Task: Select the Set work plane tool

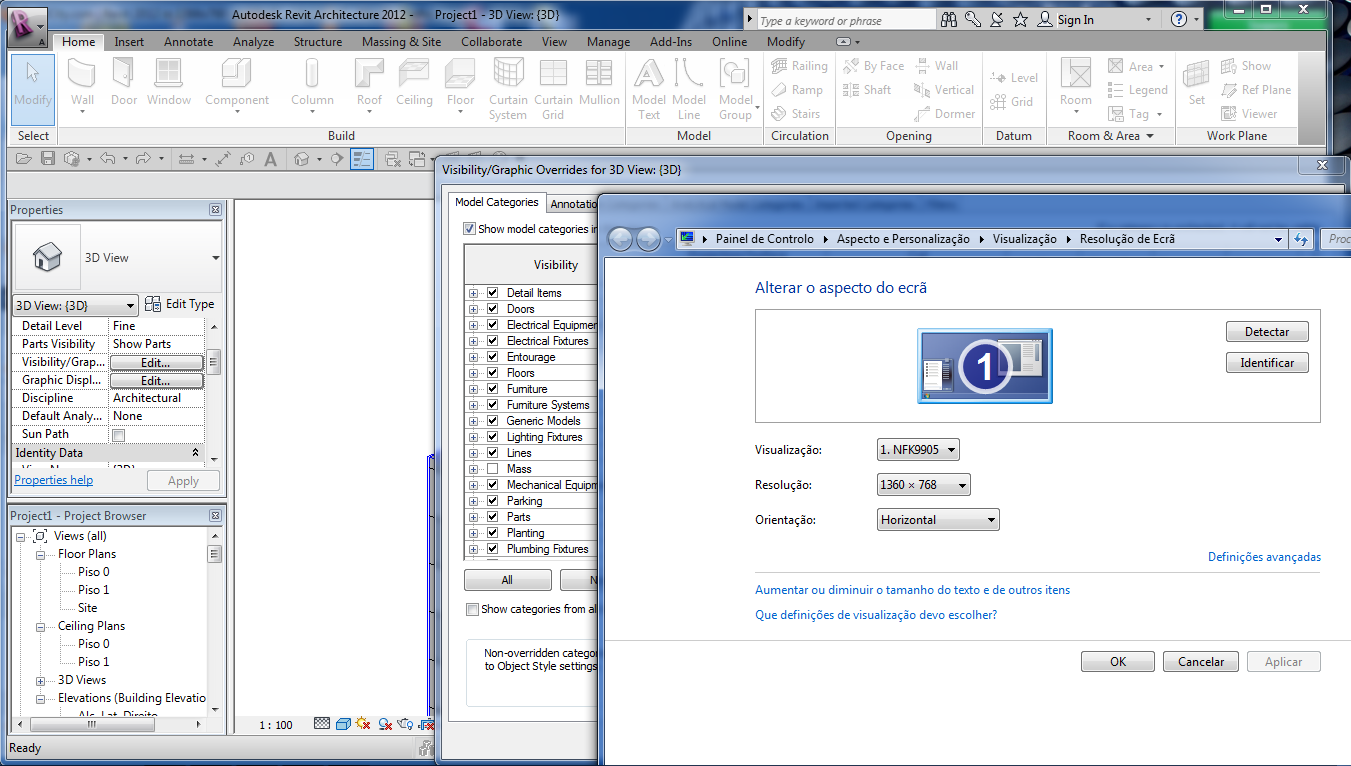Action: [x=1196, y=83]
